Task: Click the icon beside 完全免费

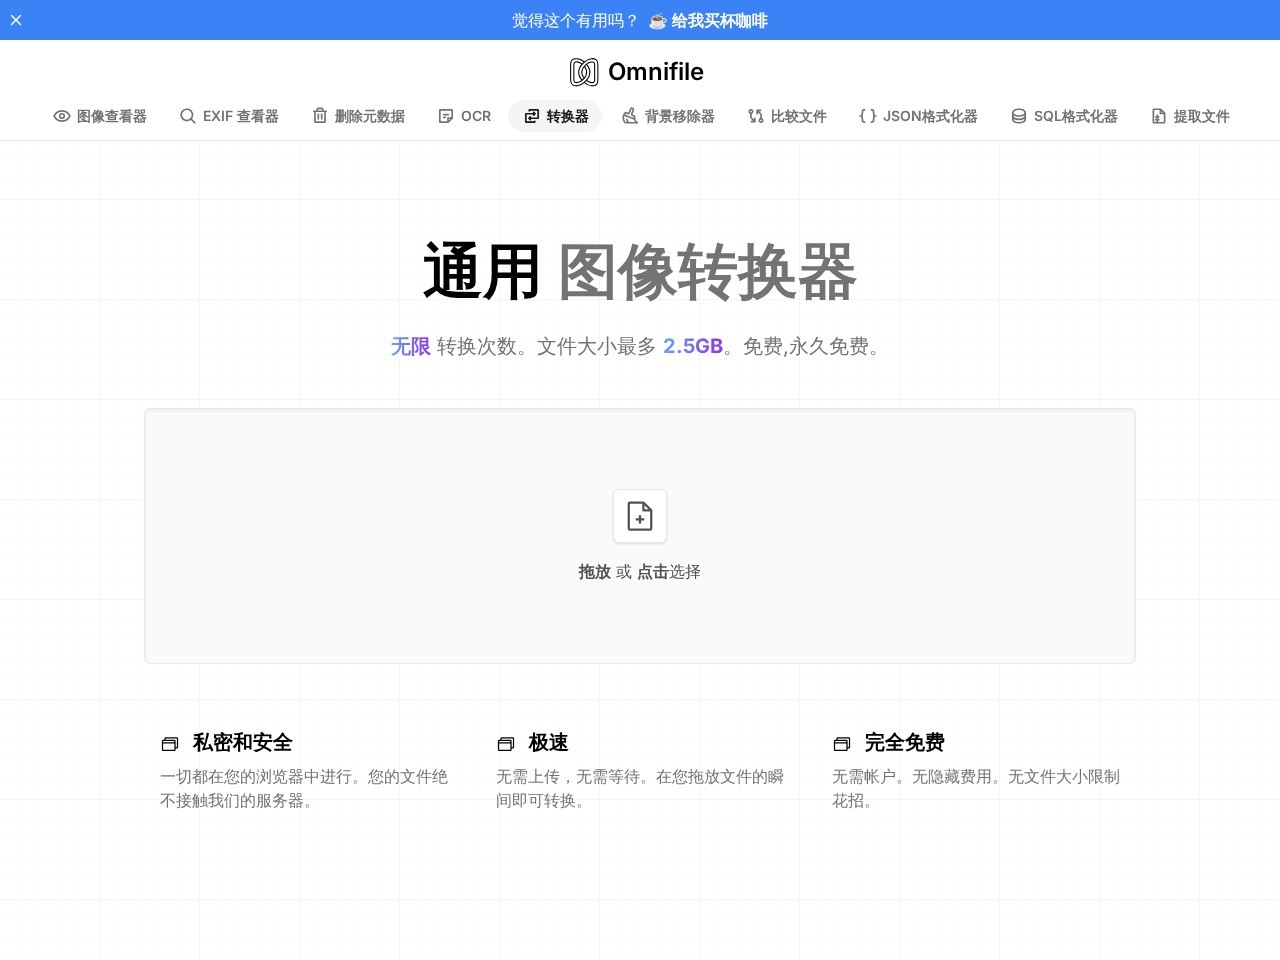Action: tap(842, 744)
